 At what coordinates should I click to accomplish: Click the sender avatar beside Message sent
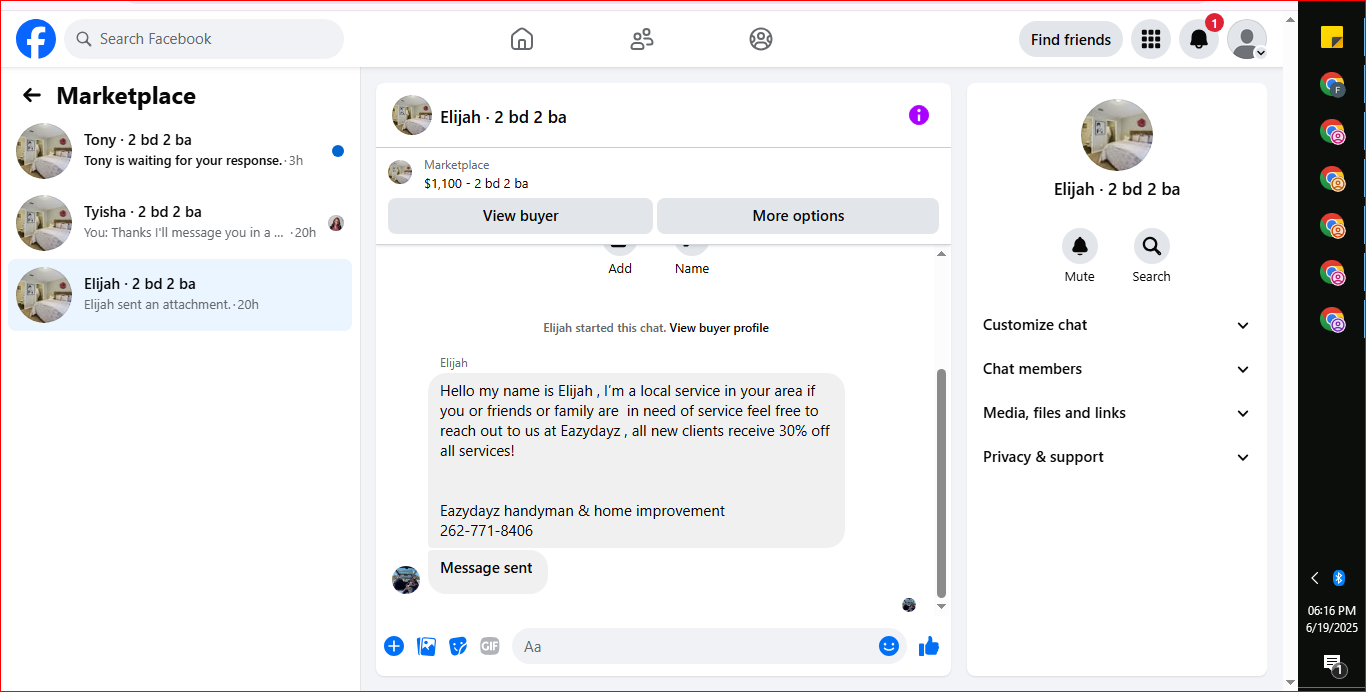point(406,580)
